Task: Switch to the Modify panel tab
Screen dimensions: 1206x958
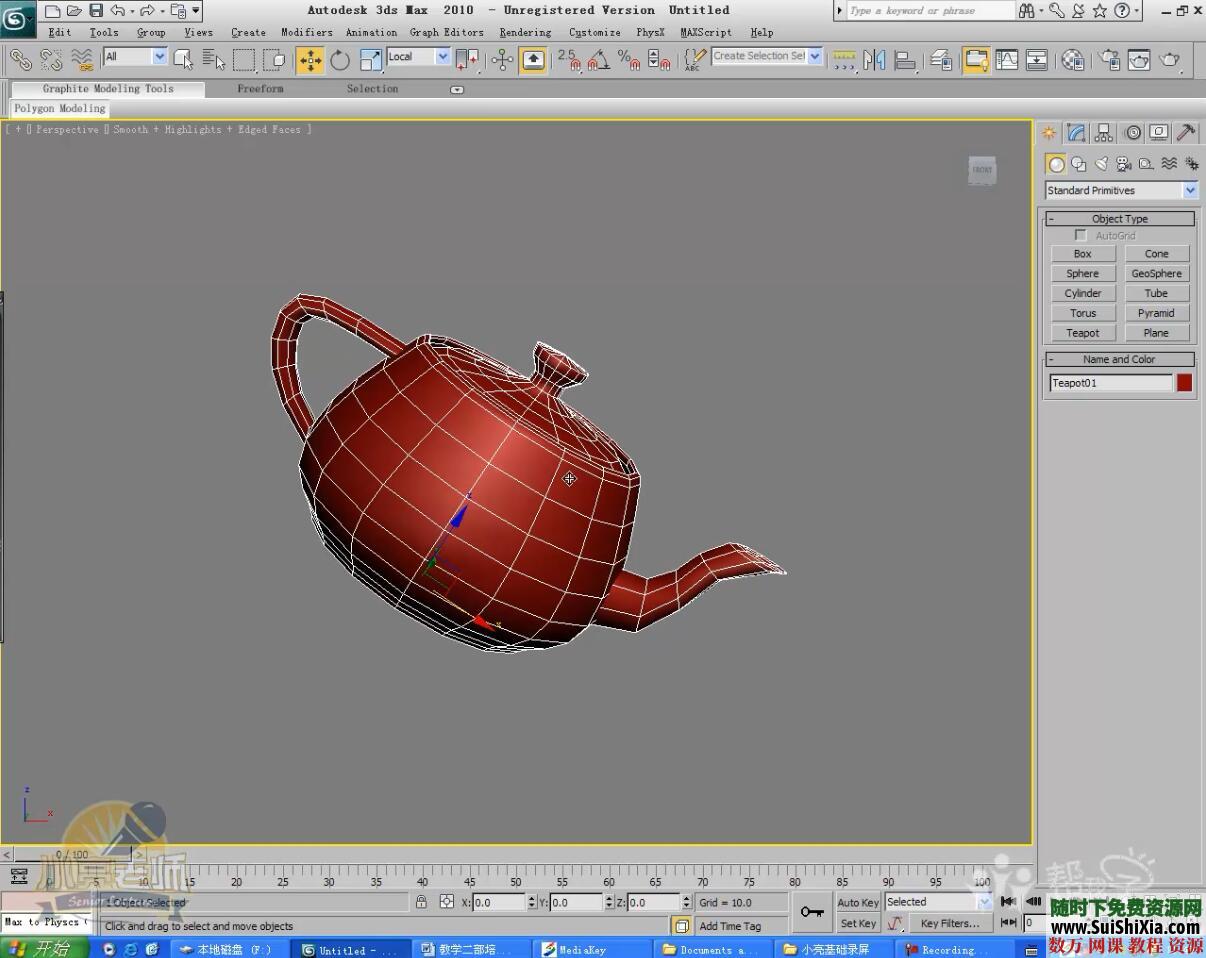Action: 1076,133
